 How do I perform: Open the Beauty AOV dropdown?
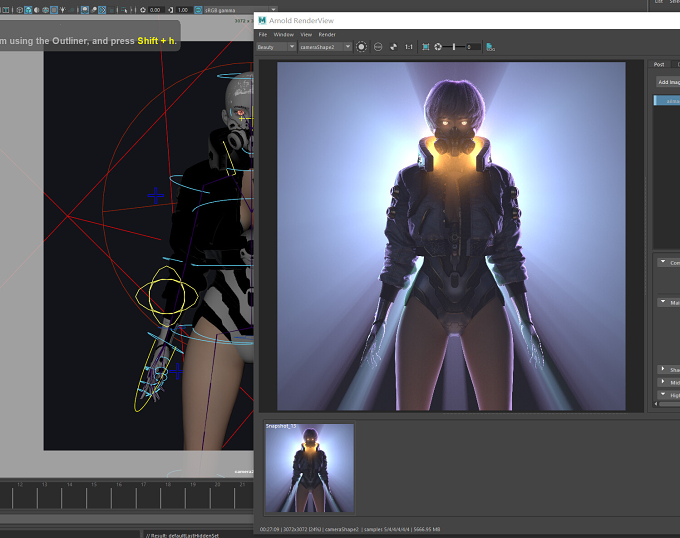point(276,47)
